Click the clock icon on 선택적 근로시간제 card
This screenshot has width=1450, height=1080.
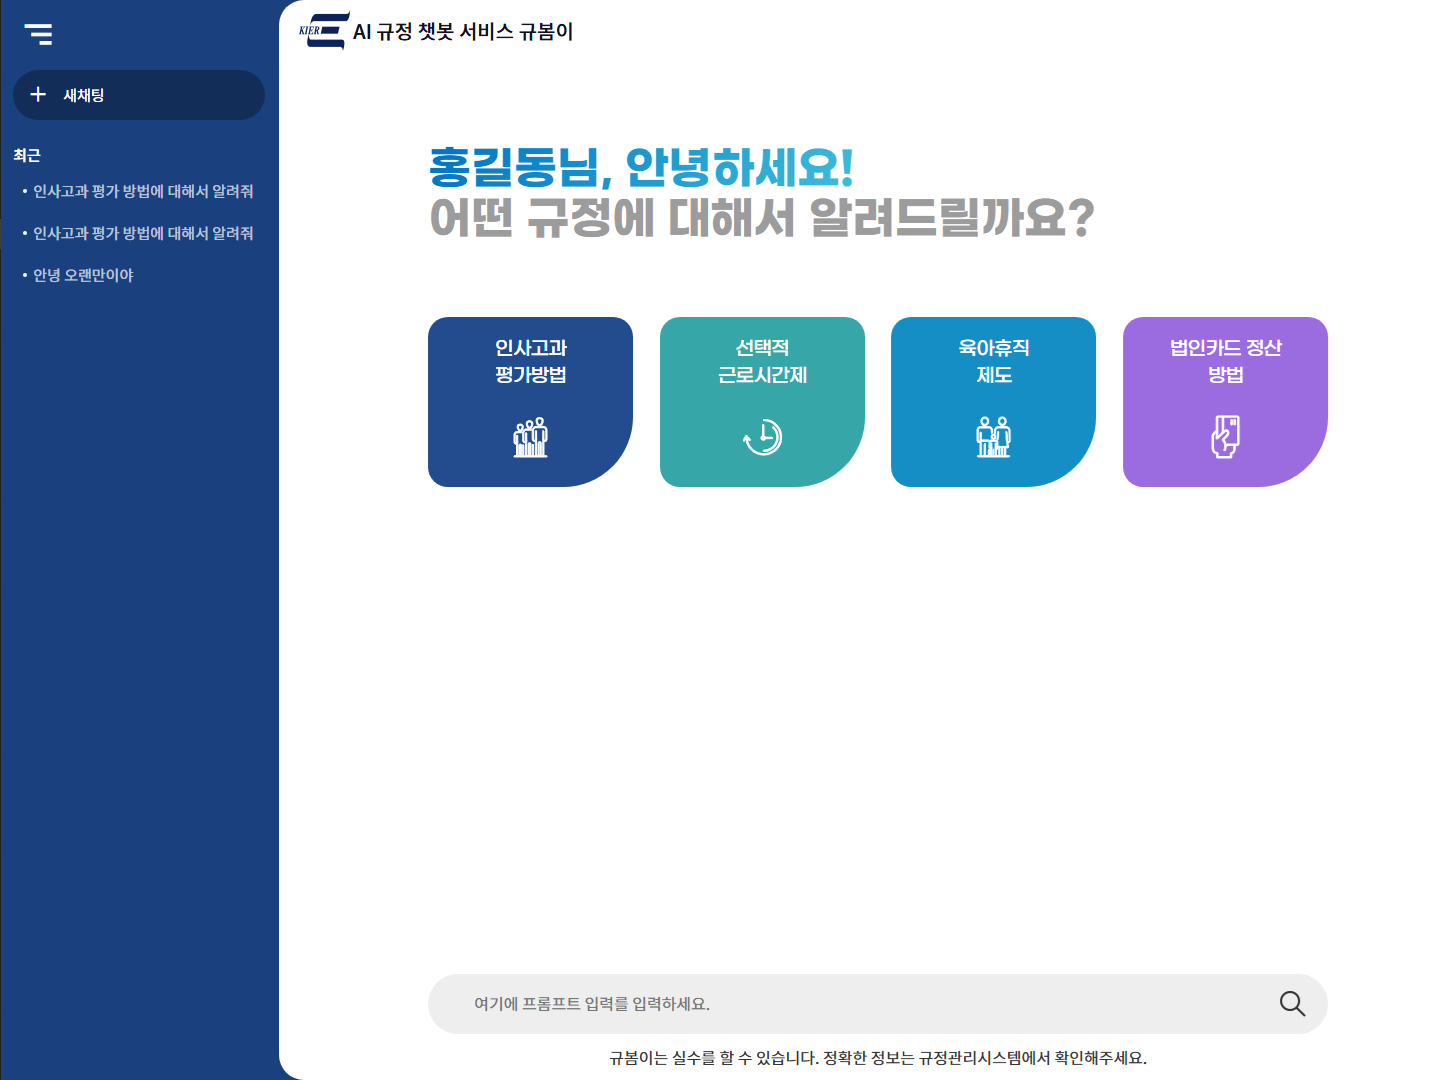[762, 437]
